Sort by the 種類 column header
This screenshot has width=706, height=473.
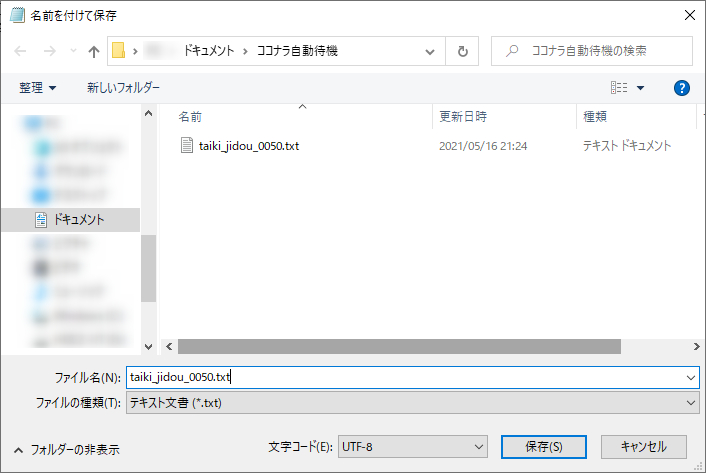click(x=595, y=117)
